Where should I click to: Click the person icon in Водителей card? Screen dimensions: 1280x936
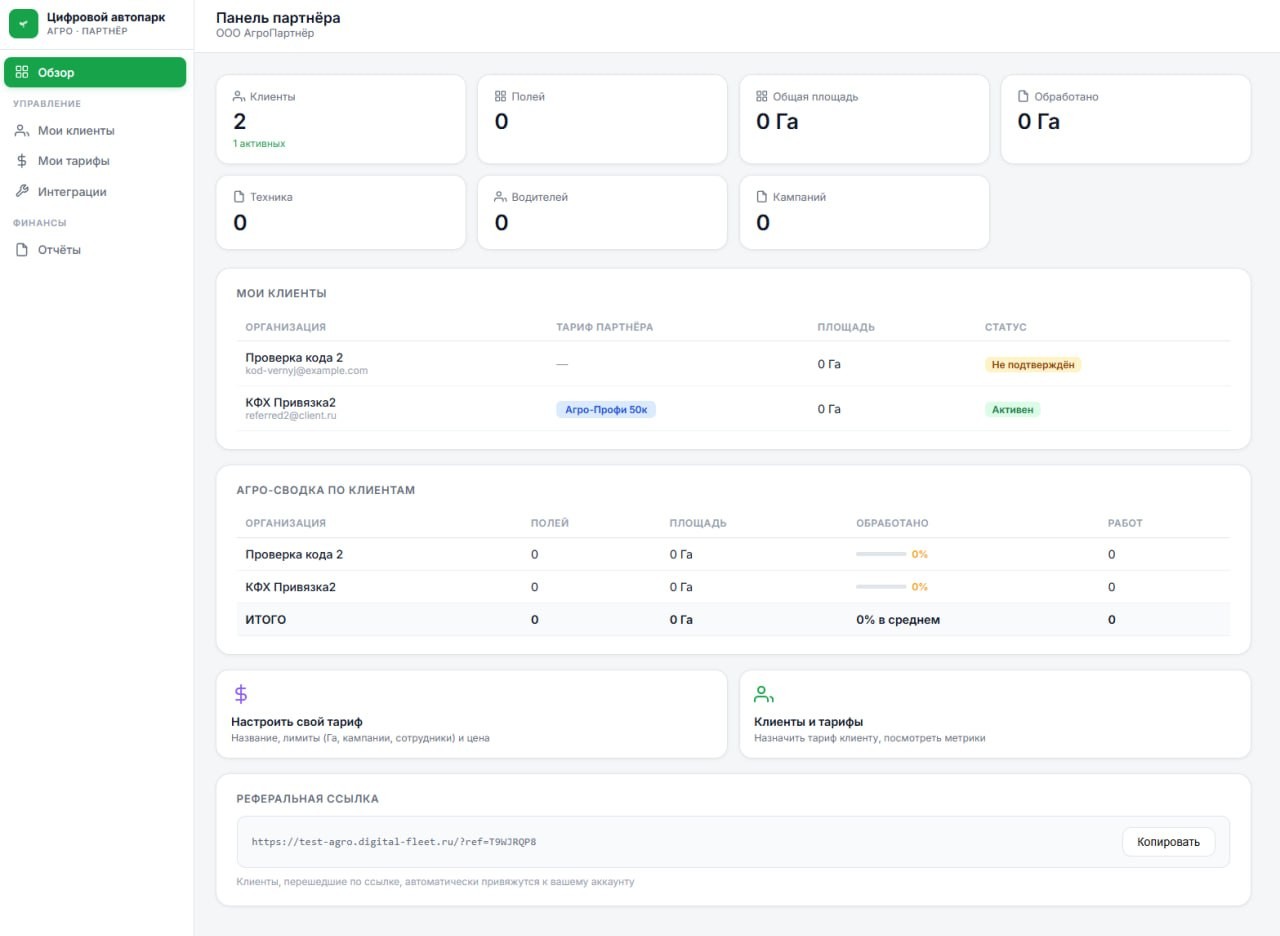click(x=500, y=197)
